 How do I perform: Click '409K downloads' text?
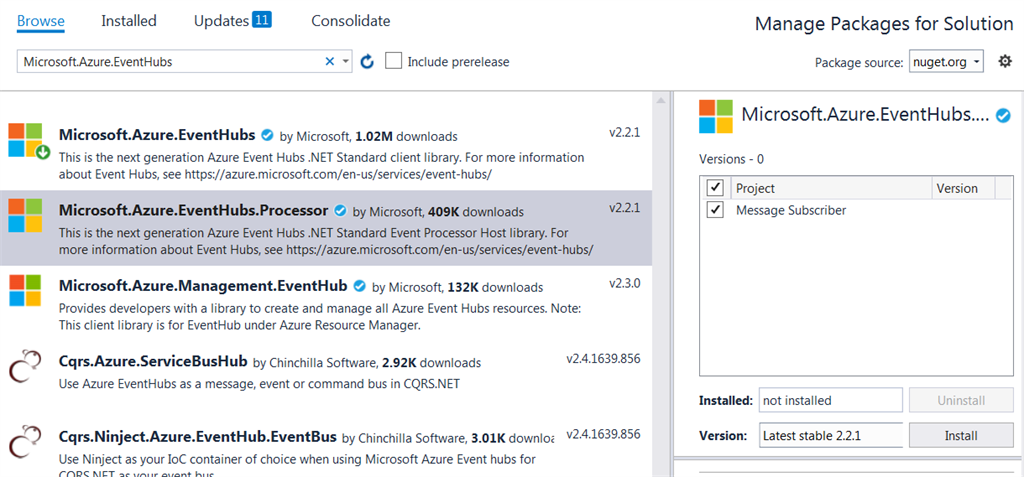tap(476, 212)
